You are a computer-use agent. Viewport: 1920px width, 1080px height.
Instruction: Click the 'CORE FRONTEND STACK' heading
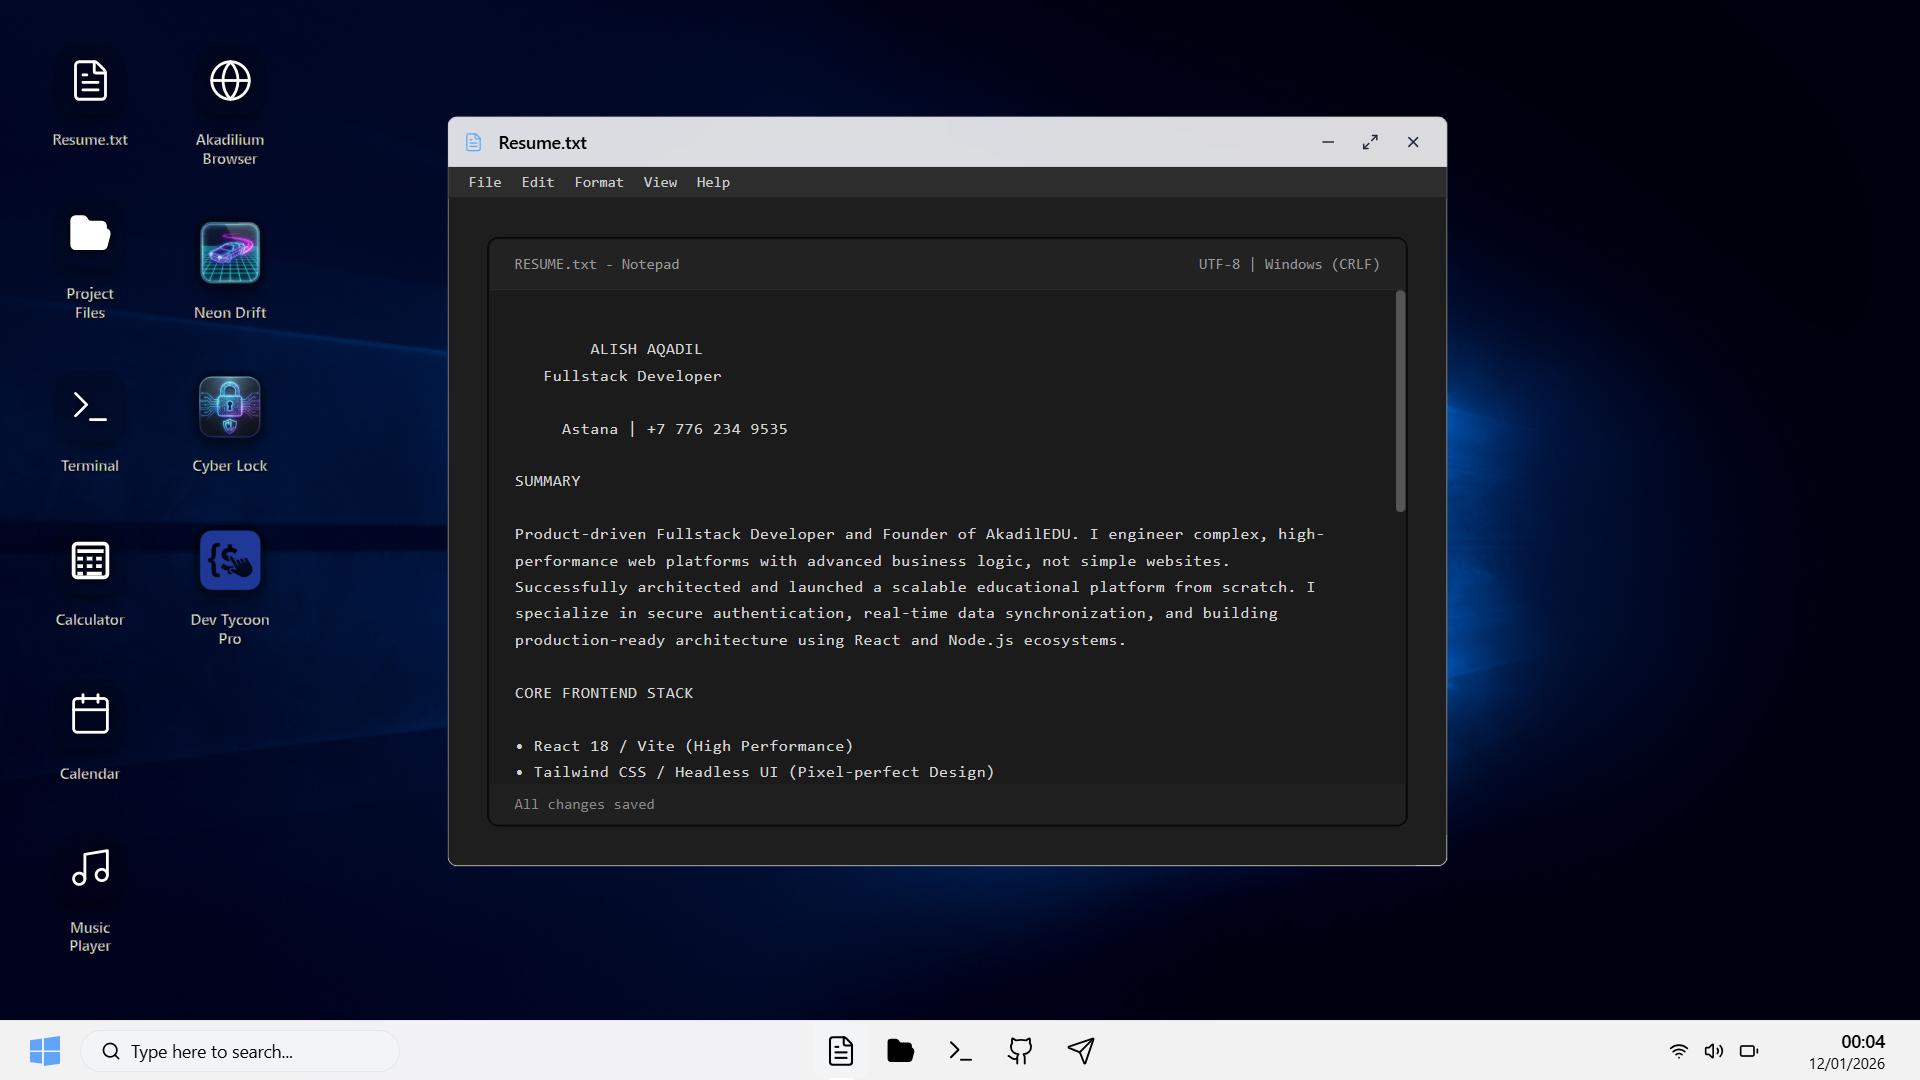pyautogui.click(x=604, y=693)
